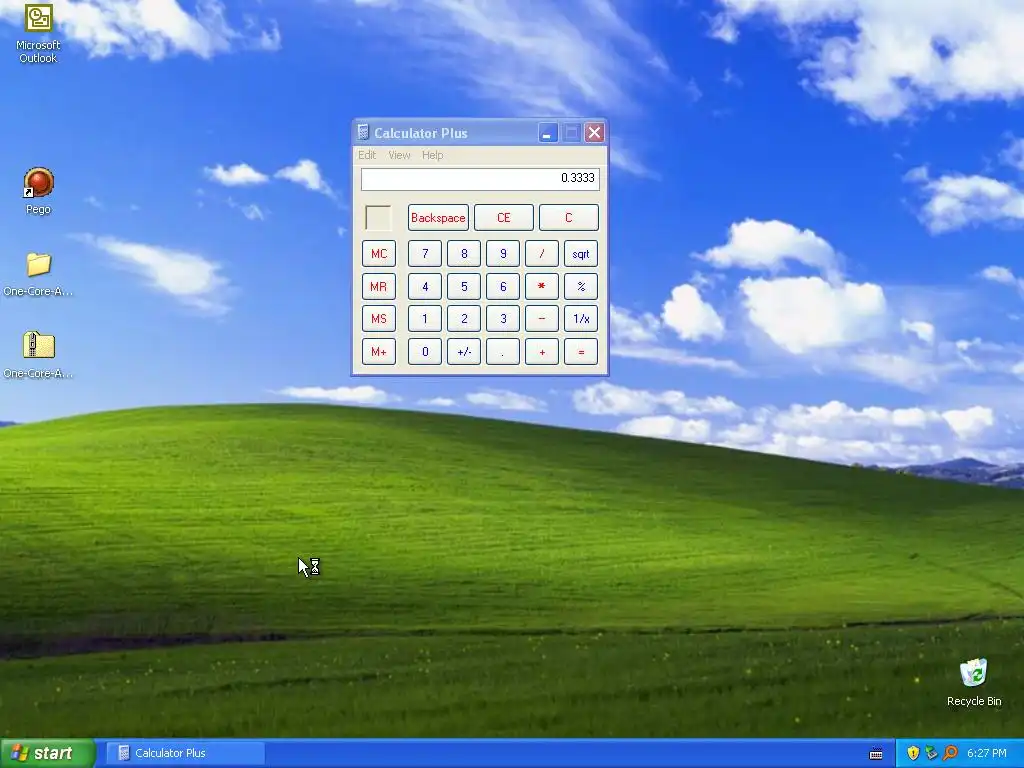Click the digit 1 key

(x=425, y=319)
